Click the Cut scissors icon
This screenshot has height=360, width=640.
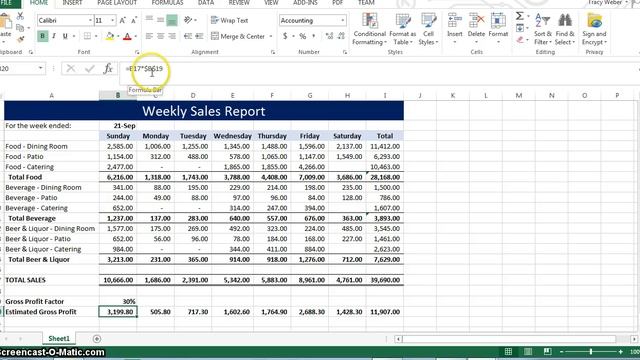(x=20, y=16)
